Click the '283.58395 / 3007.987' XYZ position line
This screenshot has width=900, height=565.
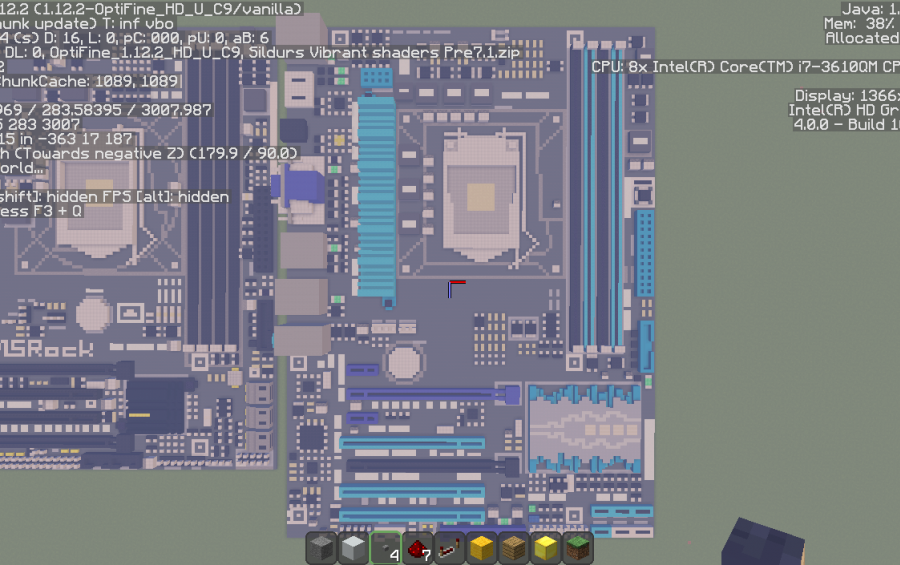click(x=106, y=110)
